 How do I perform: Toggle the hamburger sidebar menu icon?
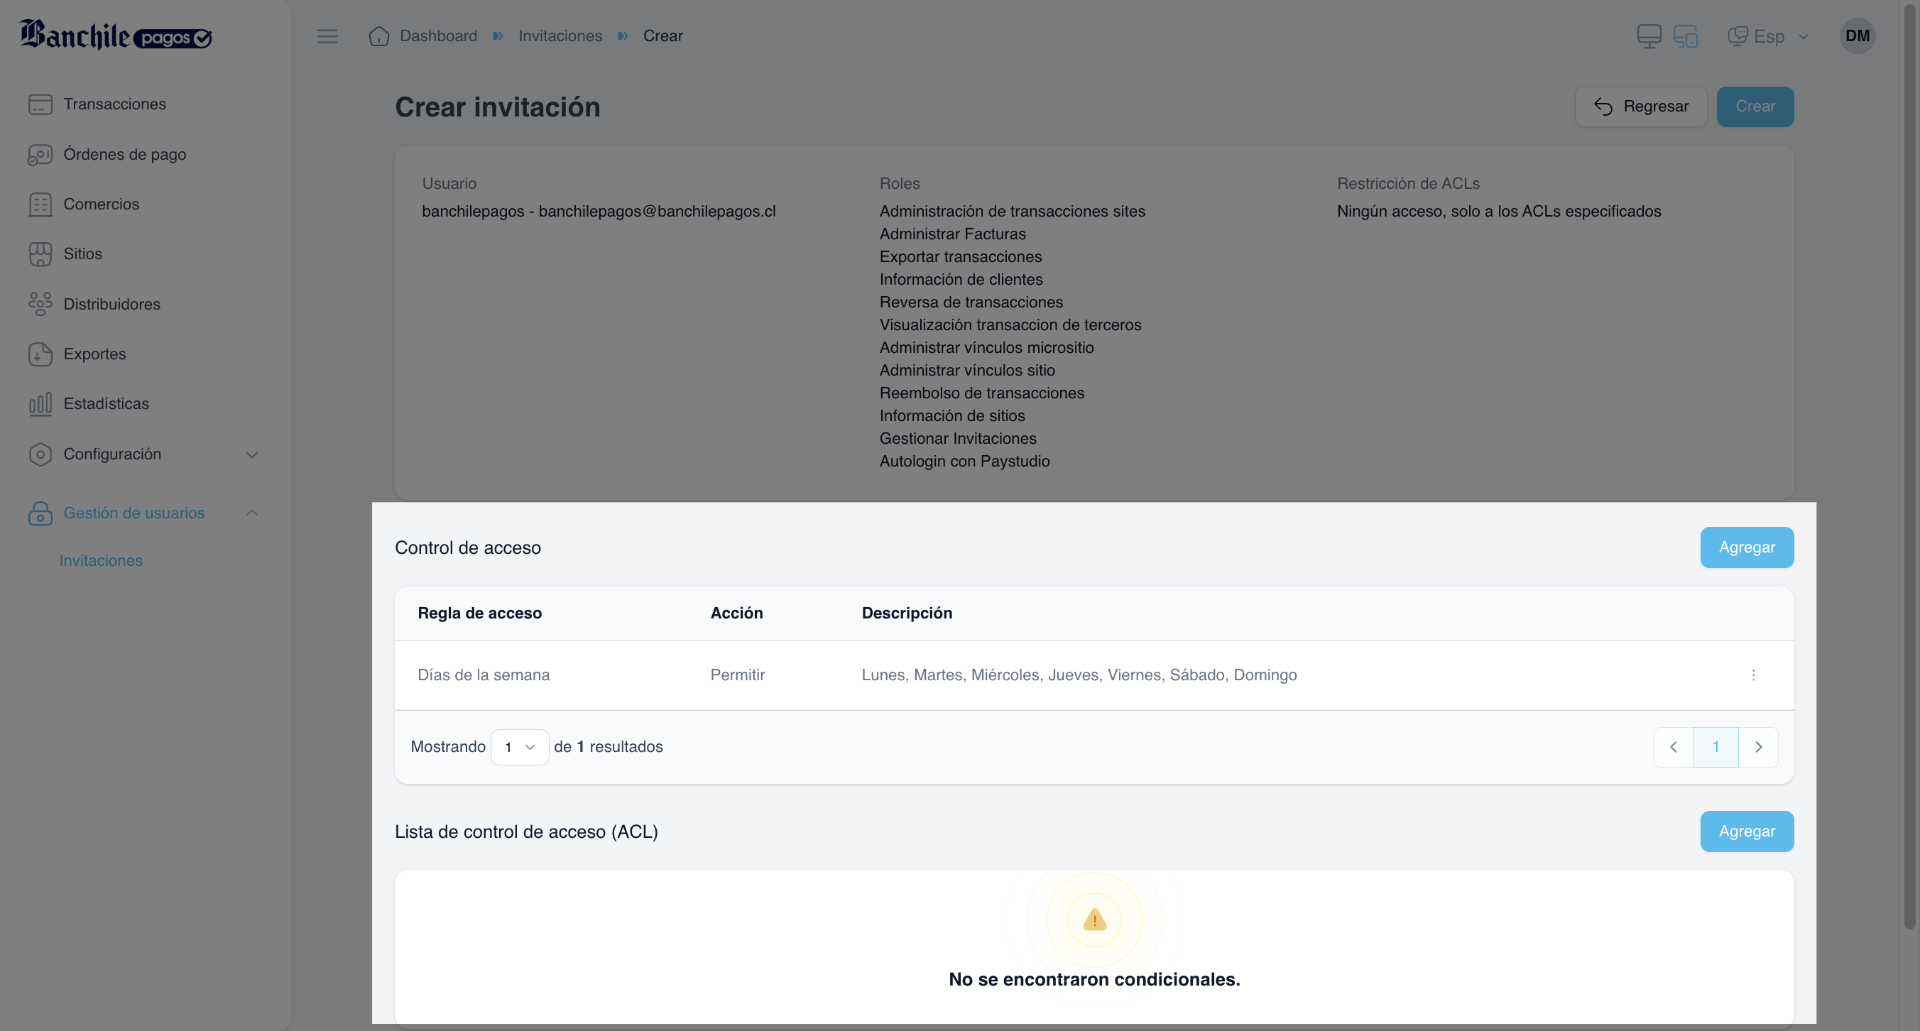tap(327, 36)
